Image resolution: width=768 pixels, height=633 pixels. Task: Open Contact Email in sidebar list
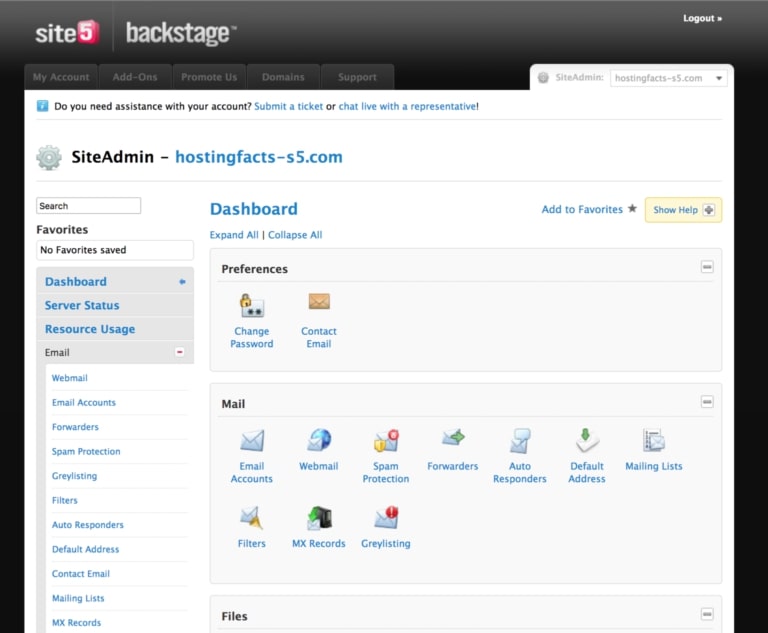(81, 574)
